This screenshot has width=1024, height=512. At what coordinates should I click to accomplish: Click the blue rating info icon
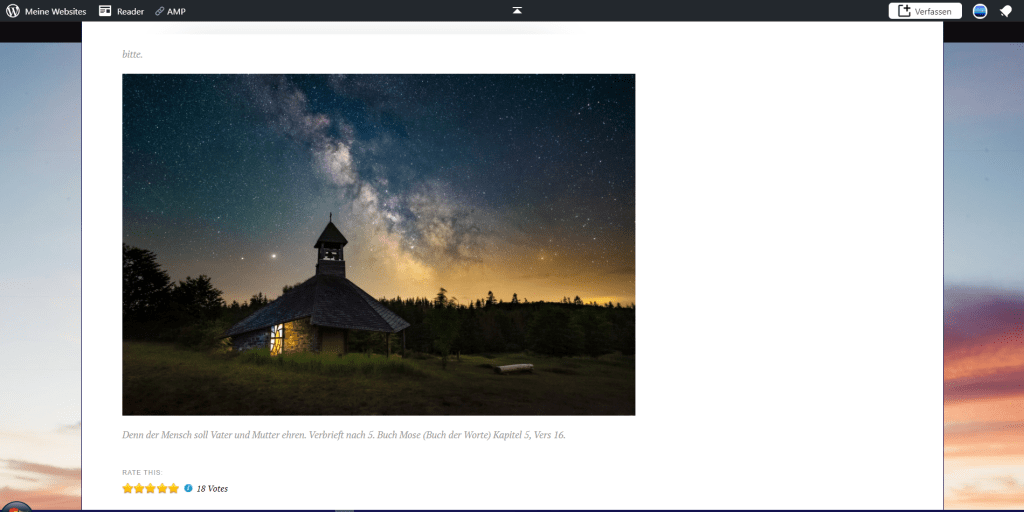click(188, 489)
